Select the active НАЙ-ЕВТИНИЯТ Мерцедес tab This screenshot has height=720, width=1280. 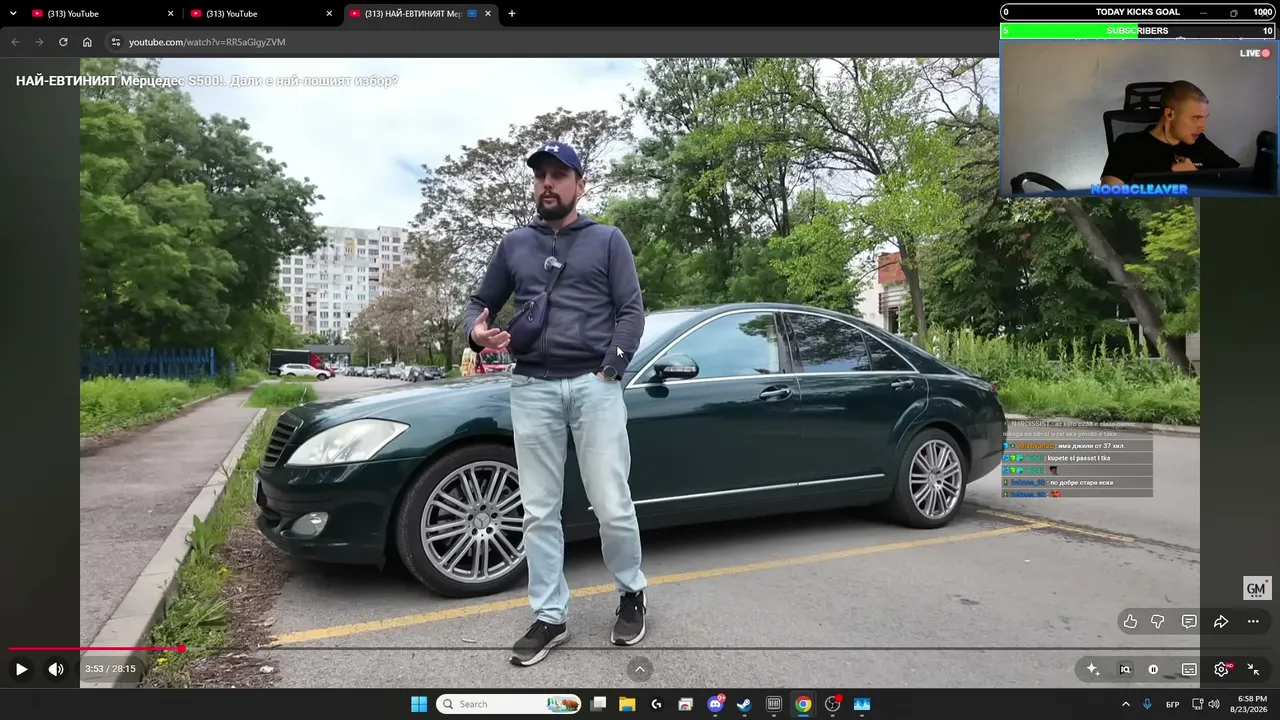pos(420,14)
